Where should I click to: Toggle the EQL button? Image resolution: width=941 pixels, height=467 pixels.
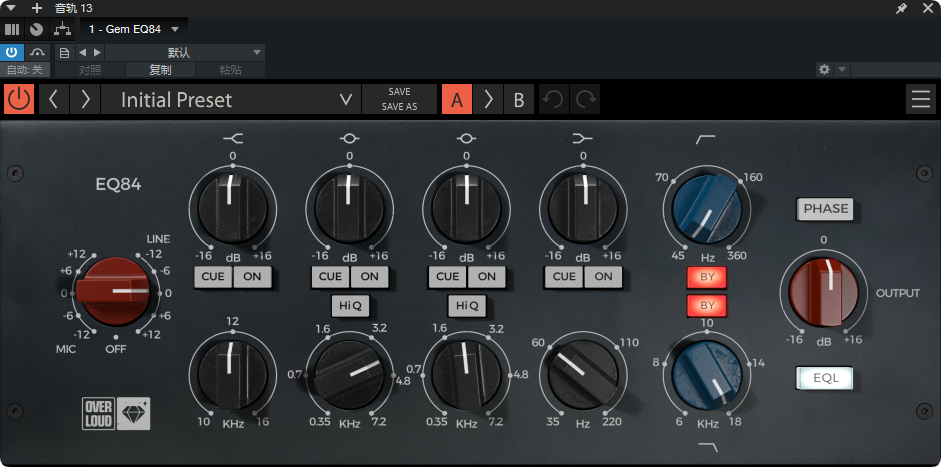(825, 378)
